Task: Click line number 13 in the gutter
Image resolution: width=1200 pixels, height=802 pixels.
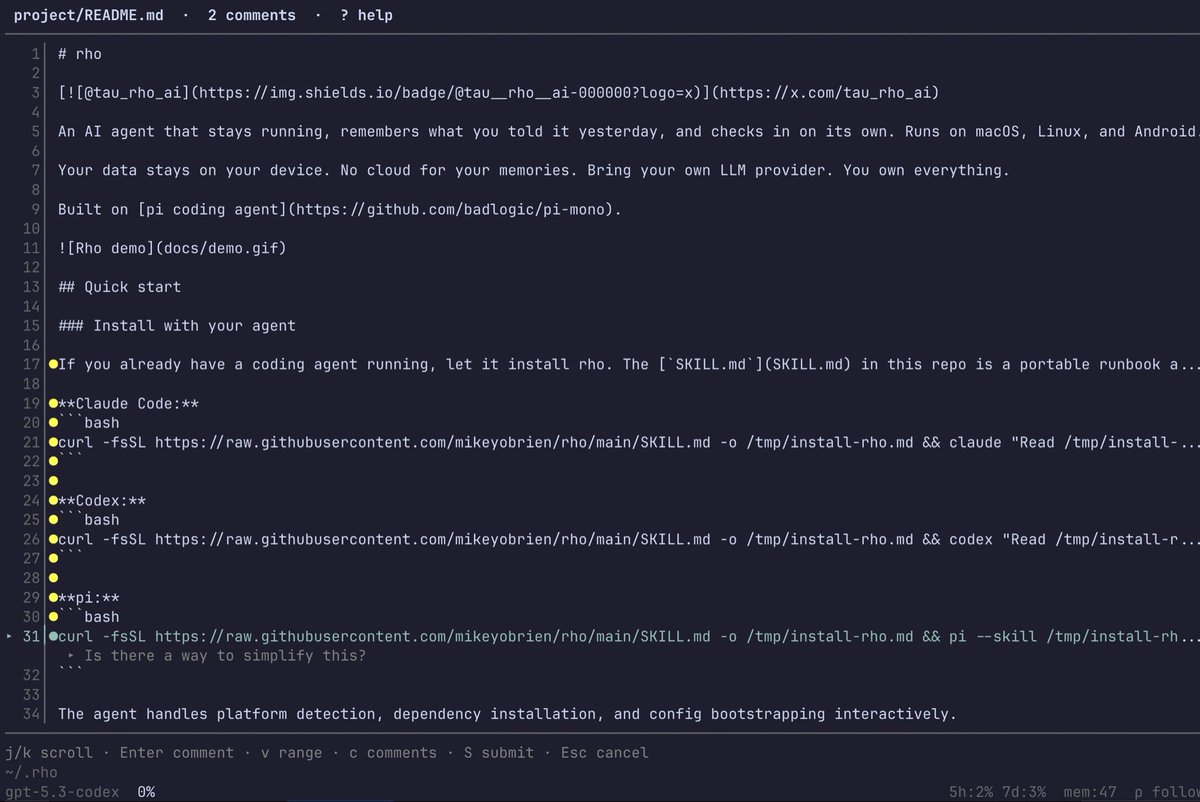Action: coord(30,287)
